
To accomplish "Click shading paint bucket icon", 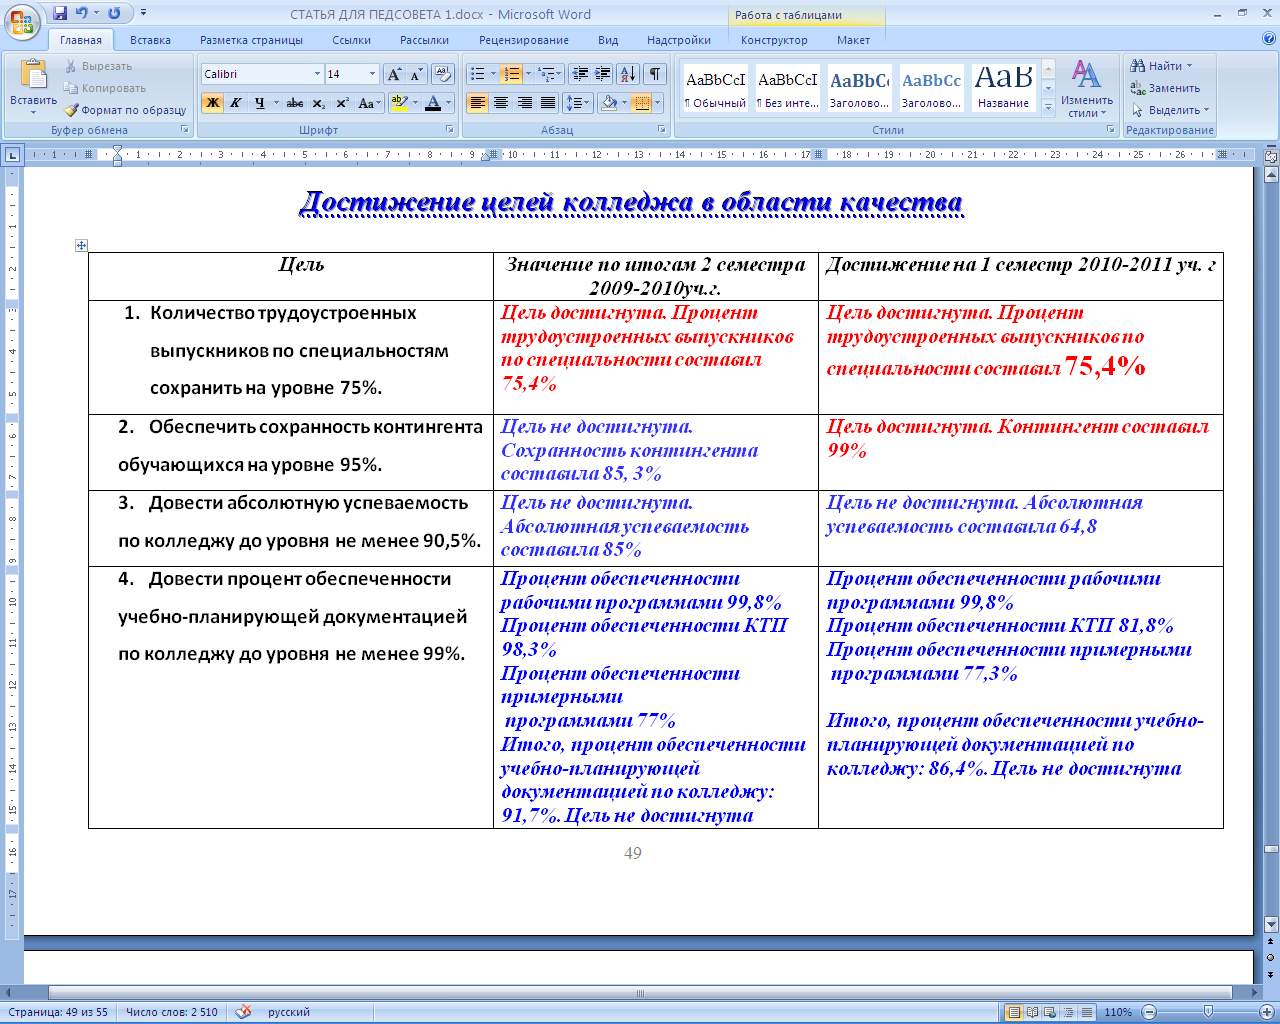I will click(608, 103).
